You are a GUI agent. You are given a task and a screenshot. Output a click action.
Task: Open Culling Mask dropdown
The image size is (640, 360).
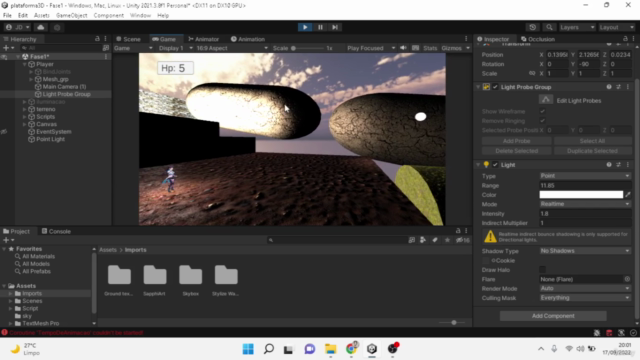[x=585, y=298]
